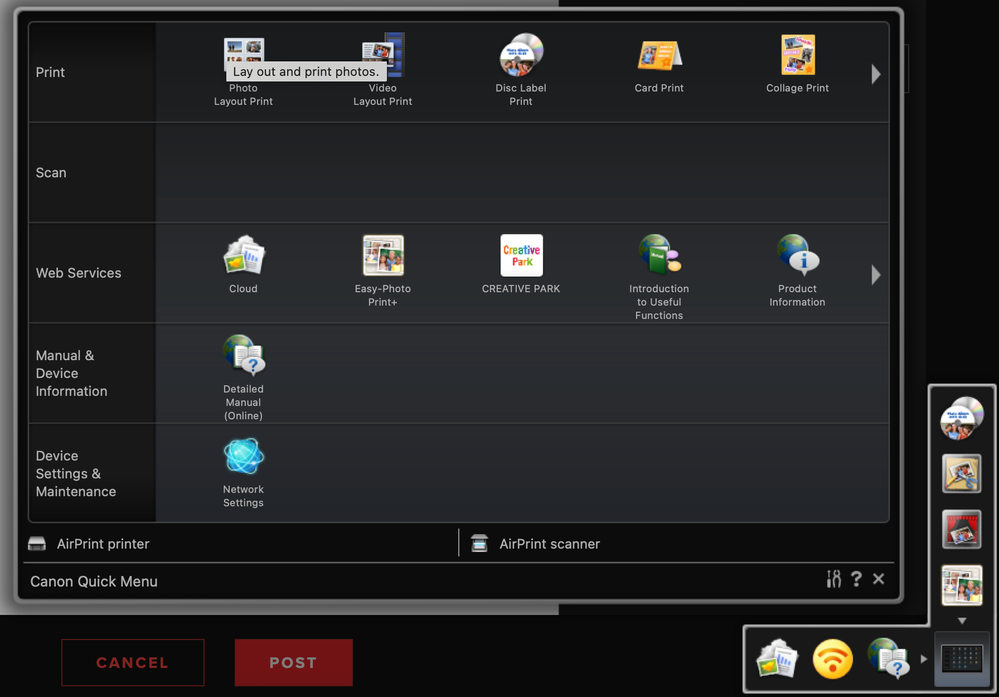Show additional Web Services via the chevron
Viewport: 999px width, 697px height.
coord(875,274)
